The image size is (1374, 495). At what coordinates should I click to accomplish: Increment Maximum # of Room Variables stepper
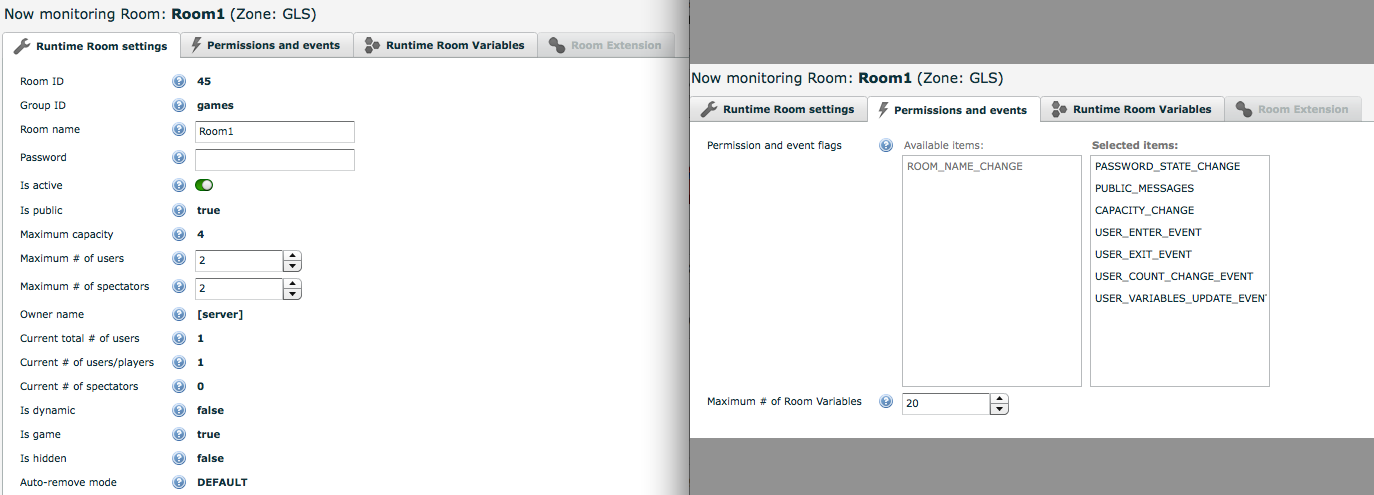999,399
